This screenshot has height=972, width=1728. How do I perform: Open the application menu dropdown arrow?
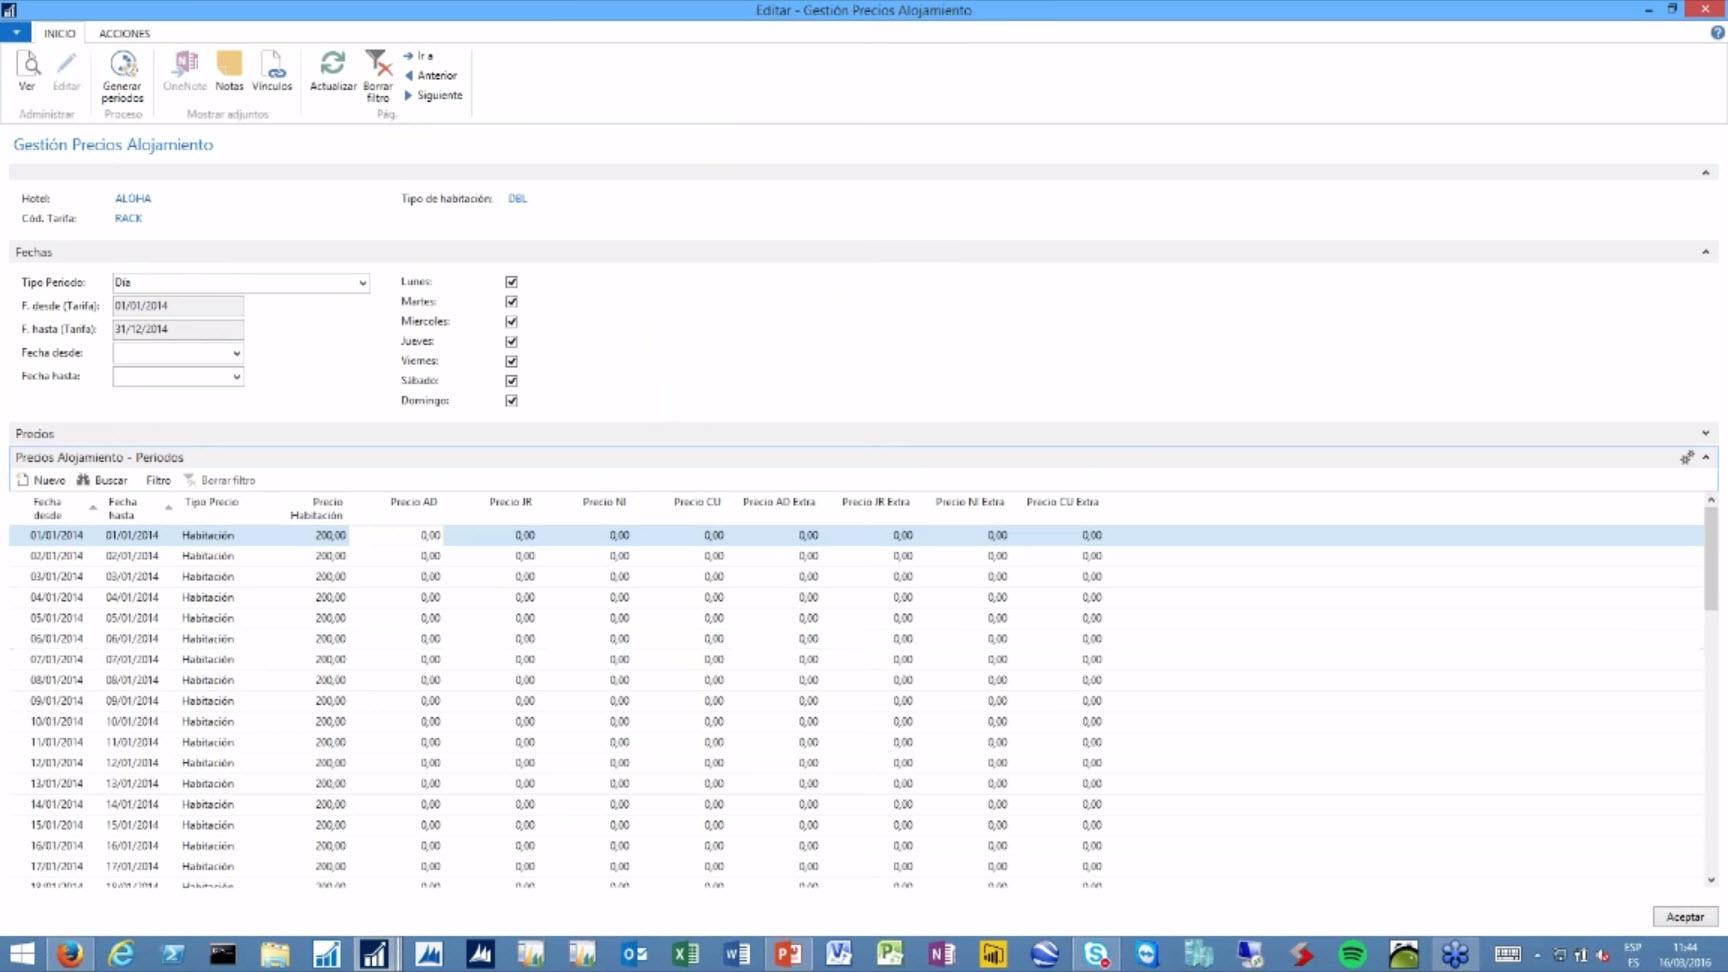16,33
